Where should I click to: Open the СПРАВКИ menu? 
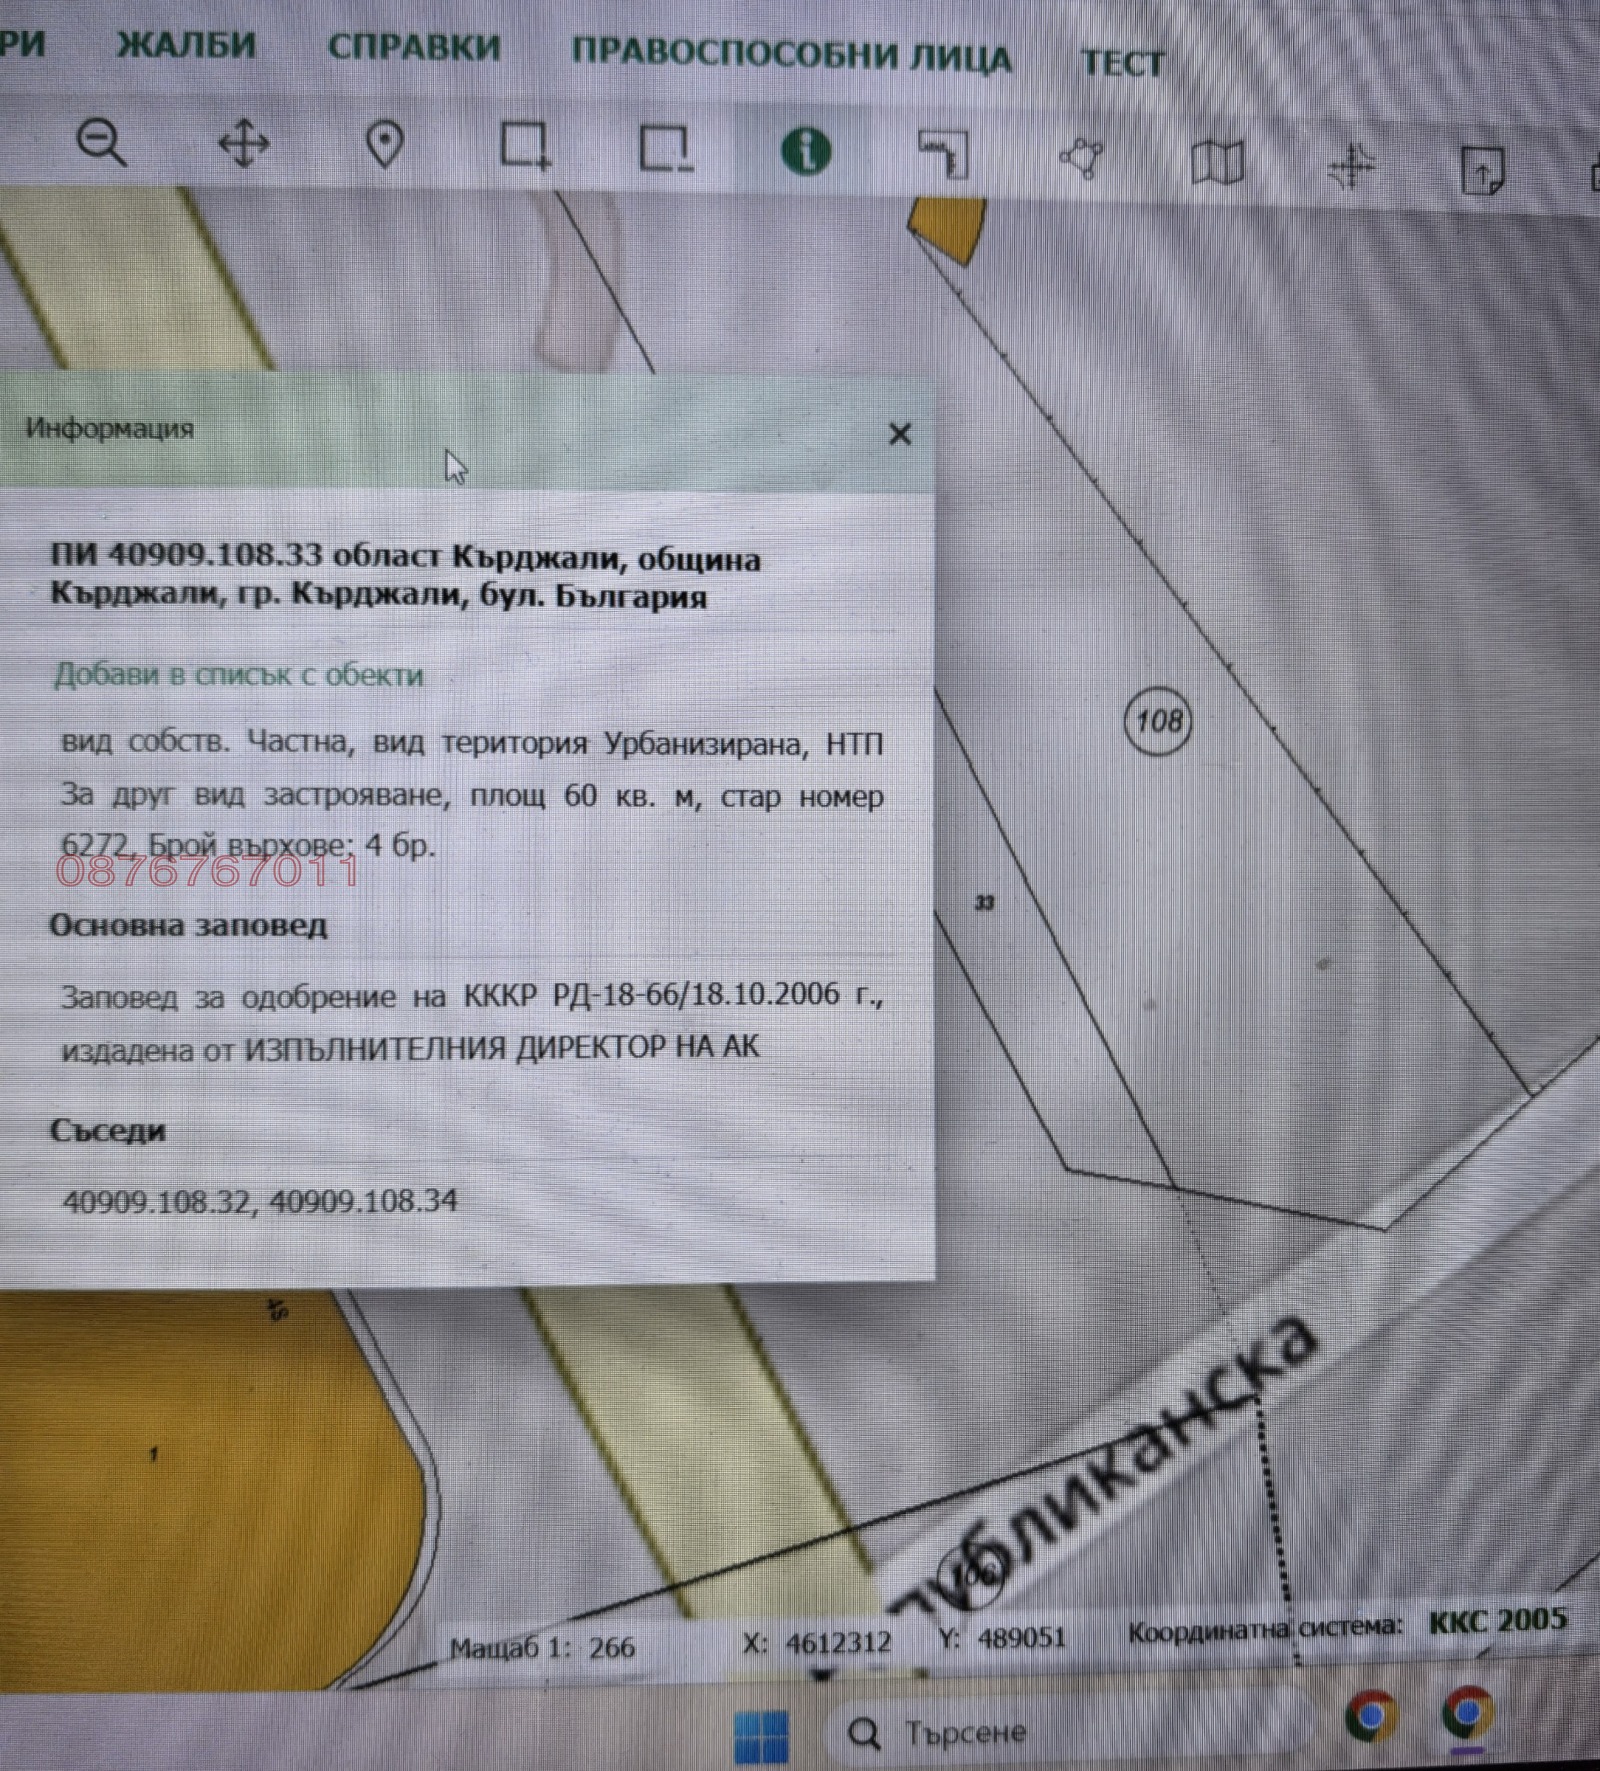coord(414,48)
